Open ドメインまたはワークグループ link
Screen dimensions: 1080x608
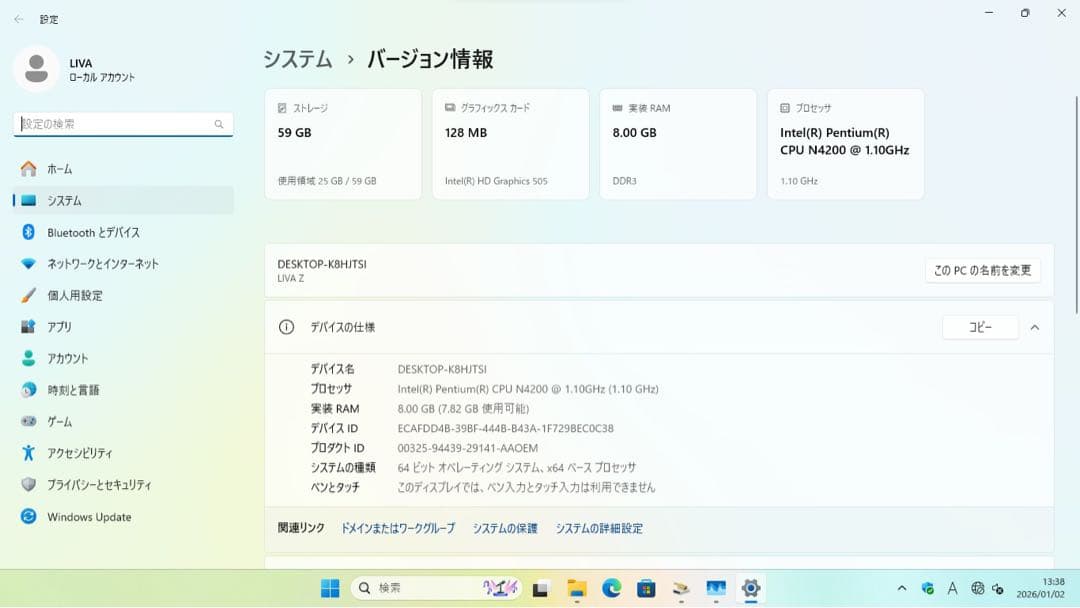pyautogui.click(x=398, y=528)
